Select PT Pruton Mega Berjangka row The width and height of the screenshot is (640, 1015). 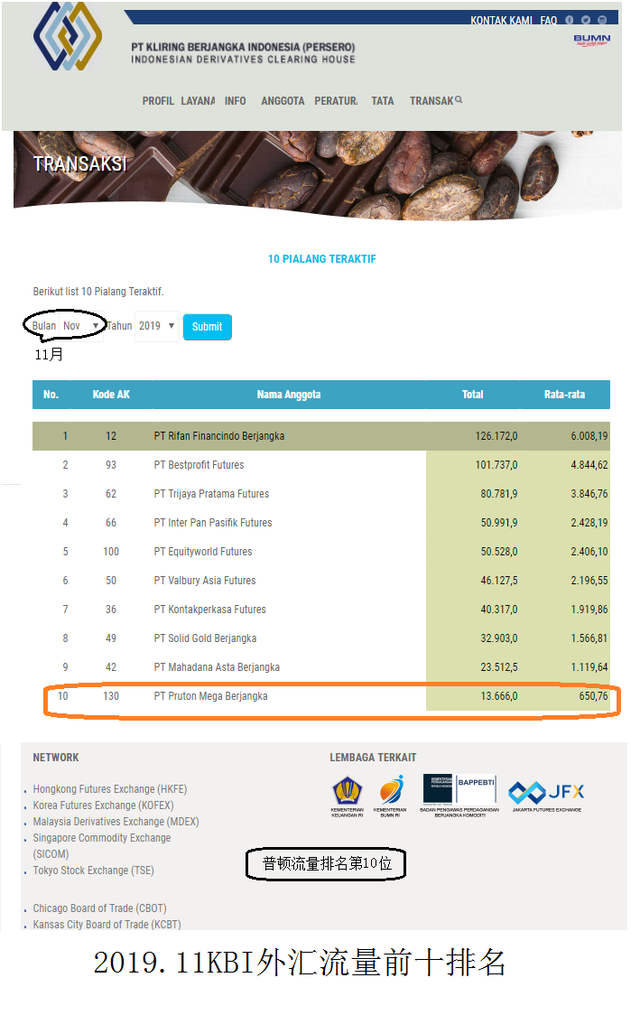click(x=321, y=696)
